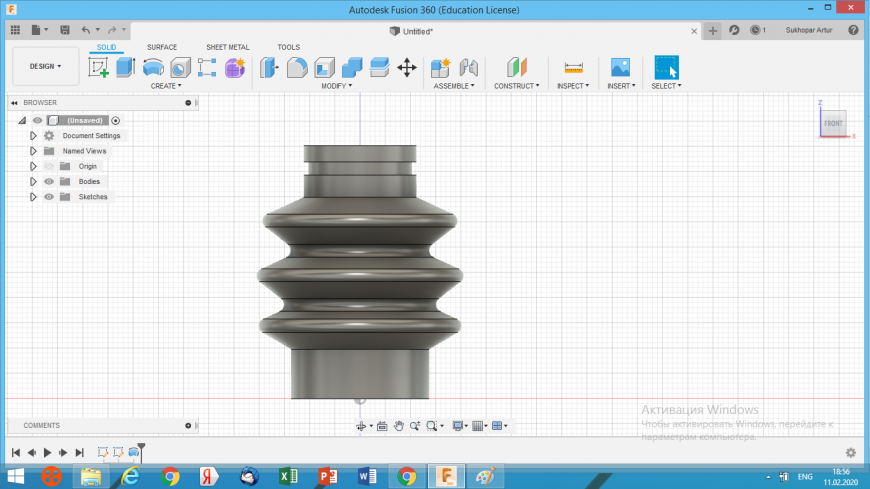Select the Combine tool
The height and width of the screenshot is (489, 870).
pos(352,68)
